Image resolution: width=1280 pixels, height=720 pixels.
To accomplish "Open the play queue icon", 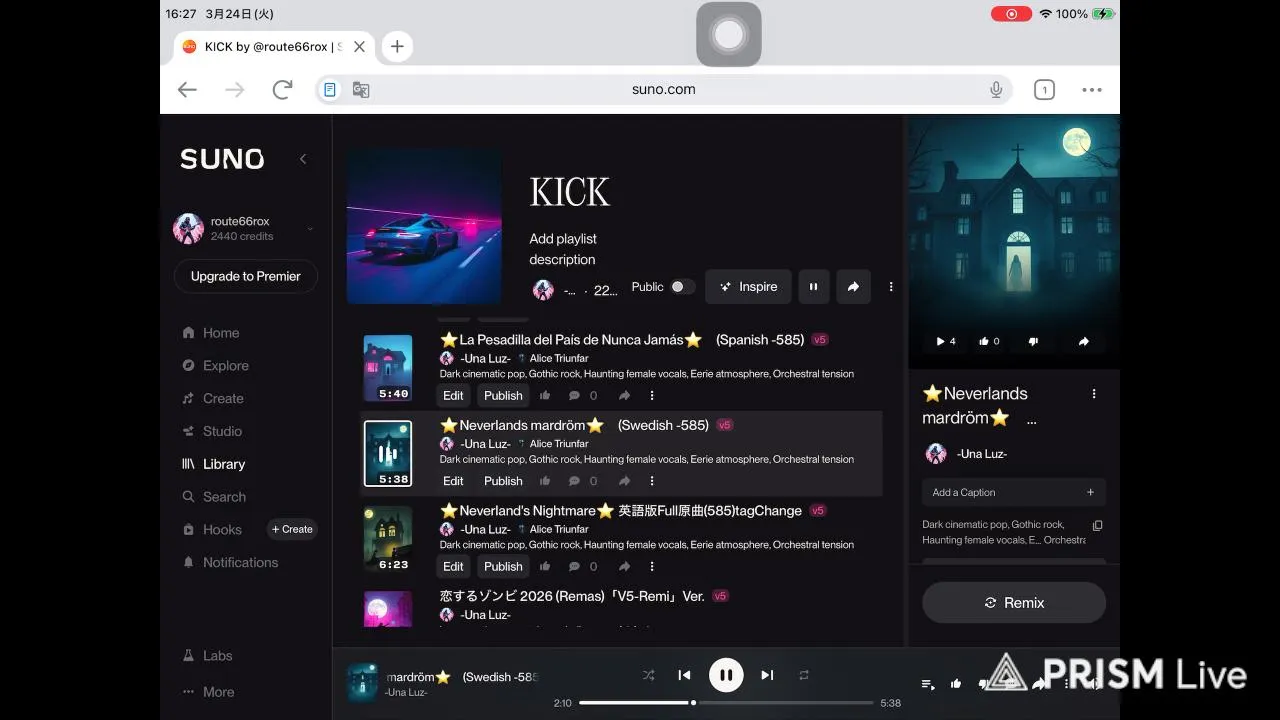I will (x=928, y=684).
